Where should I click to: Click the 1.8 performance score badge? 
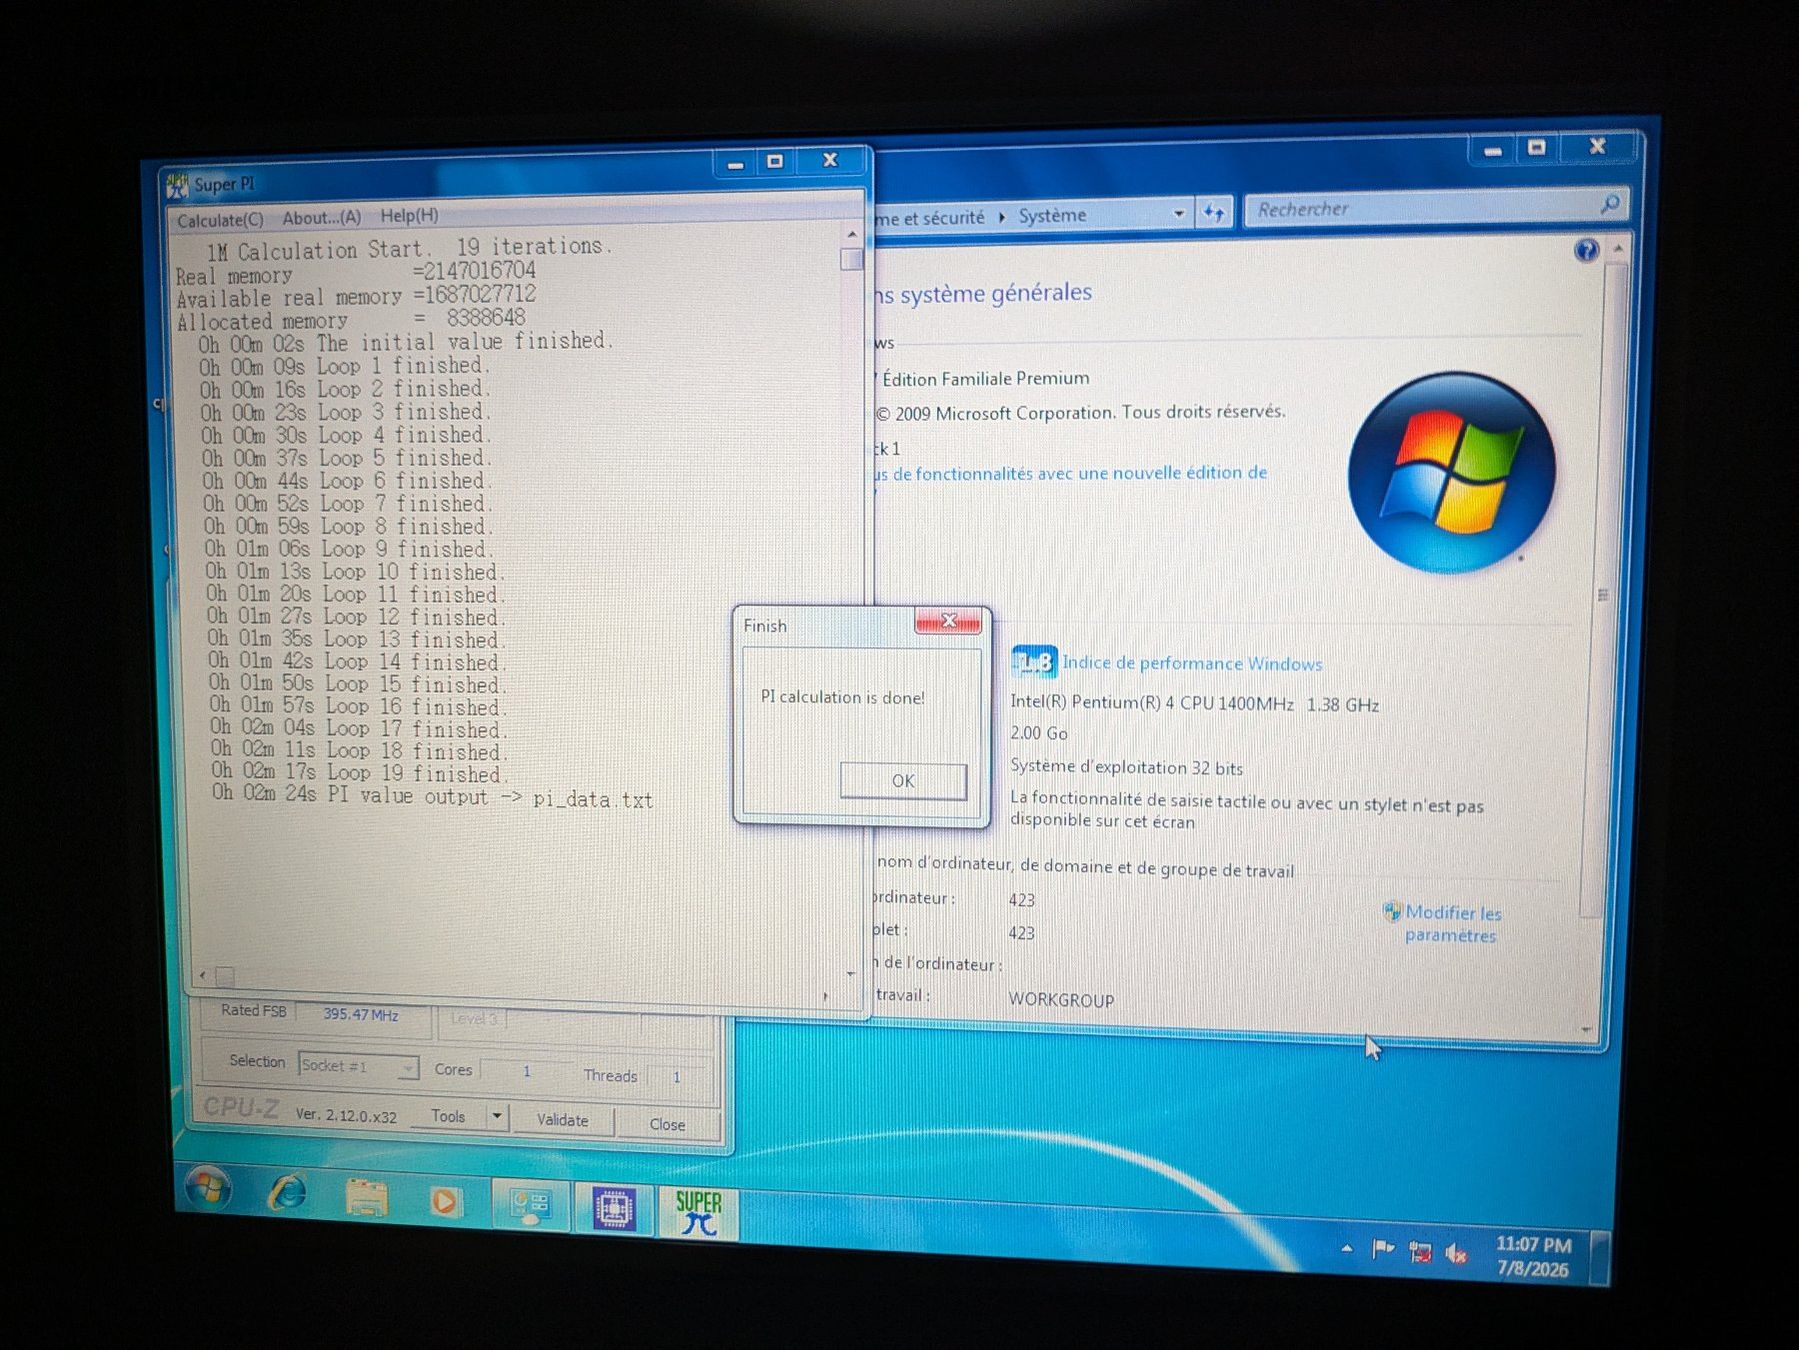pos(1034,662)
